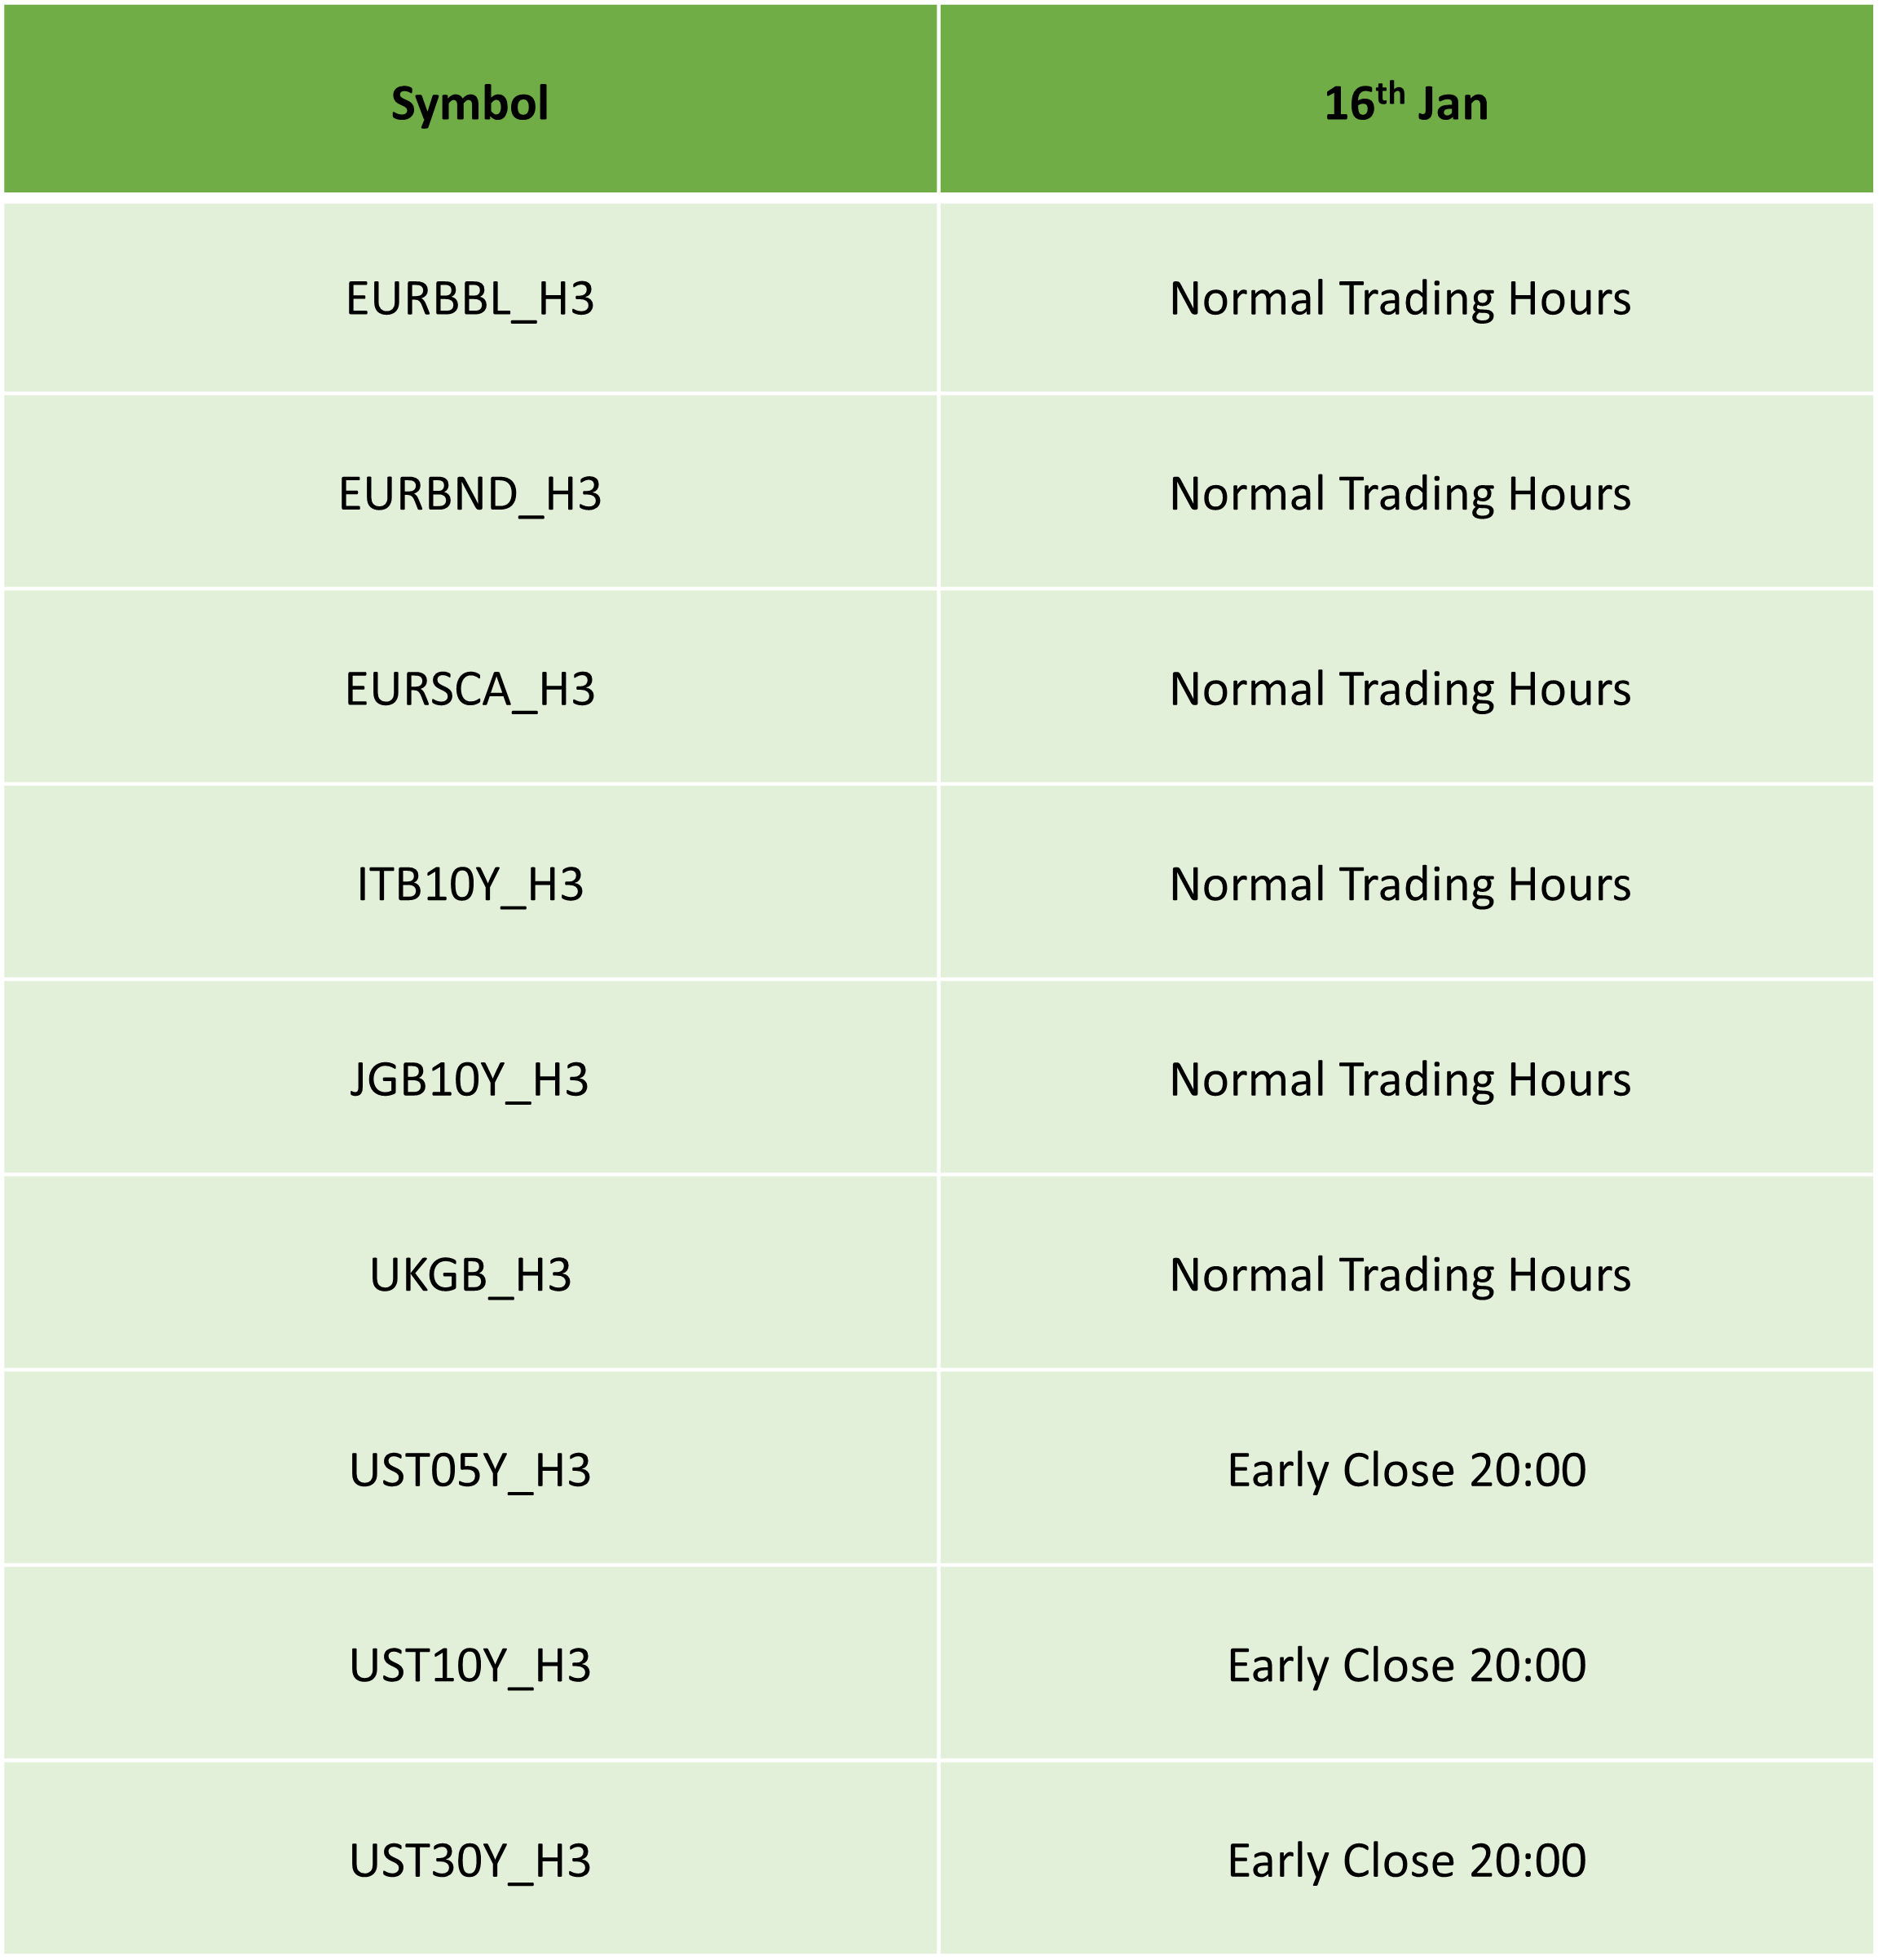The image size is (1883, 1960).
Task: Click Early Close 20:00 for UST30Y_H3
Action: [1407, 1860]
